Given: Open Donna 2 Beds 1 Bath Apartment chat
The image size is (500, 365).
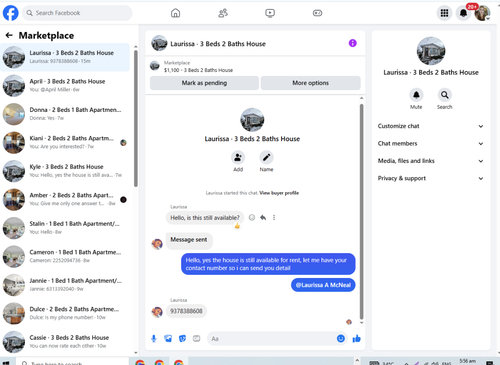Looking at the screenshot, I should [65, 114].
